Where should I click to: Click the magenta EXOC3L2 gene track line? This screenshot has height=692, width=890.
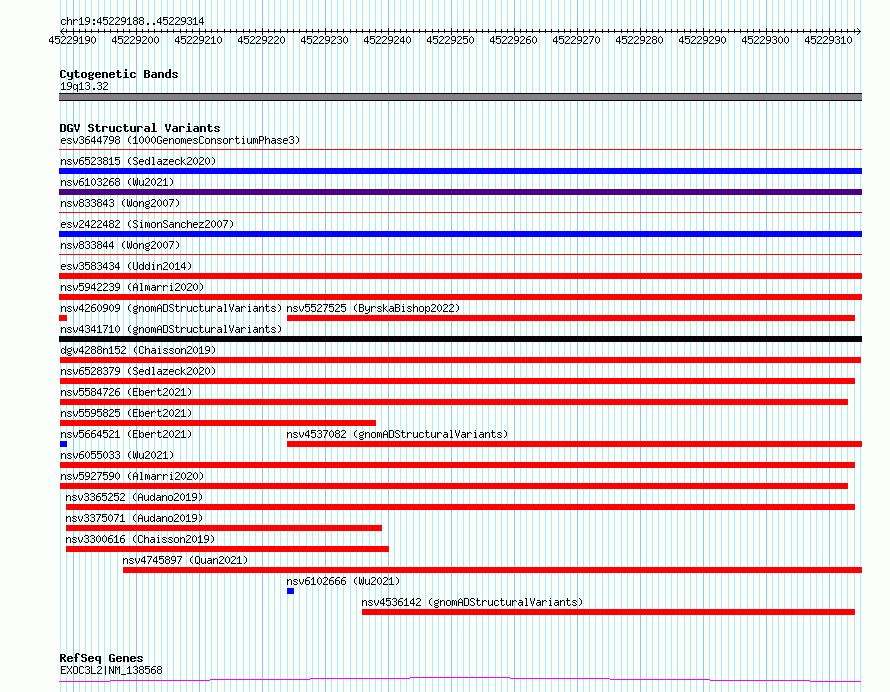click(460, 679)
